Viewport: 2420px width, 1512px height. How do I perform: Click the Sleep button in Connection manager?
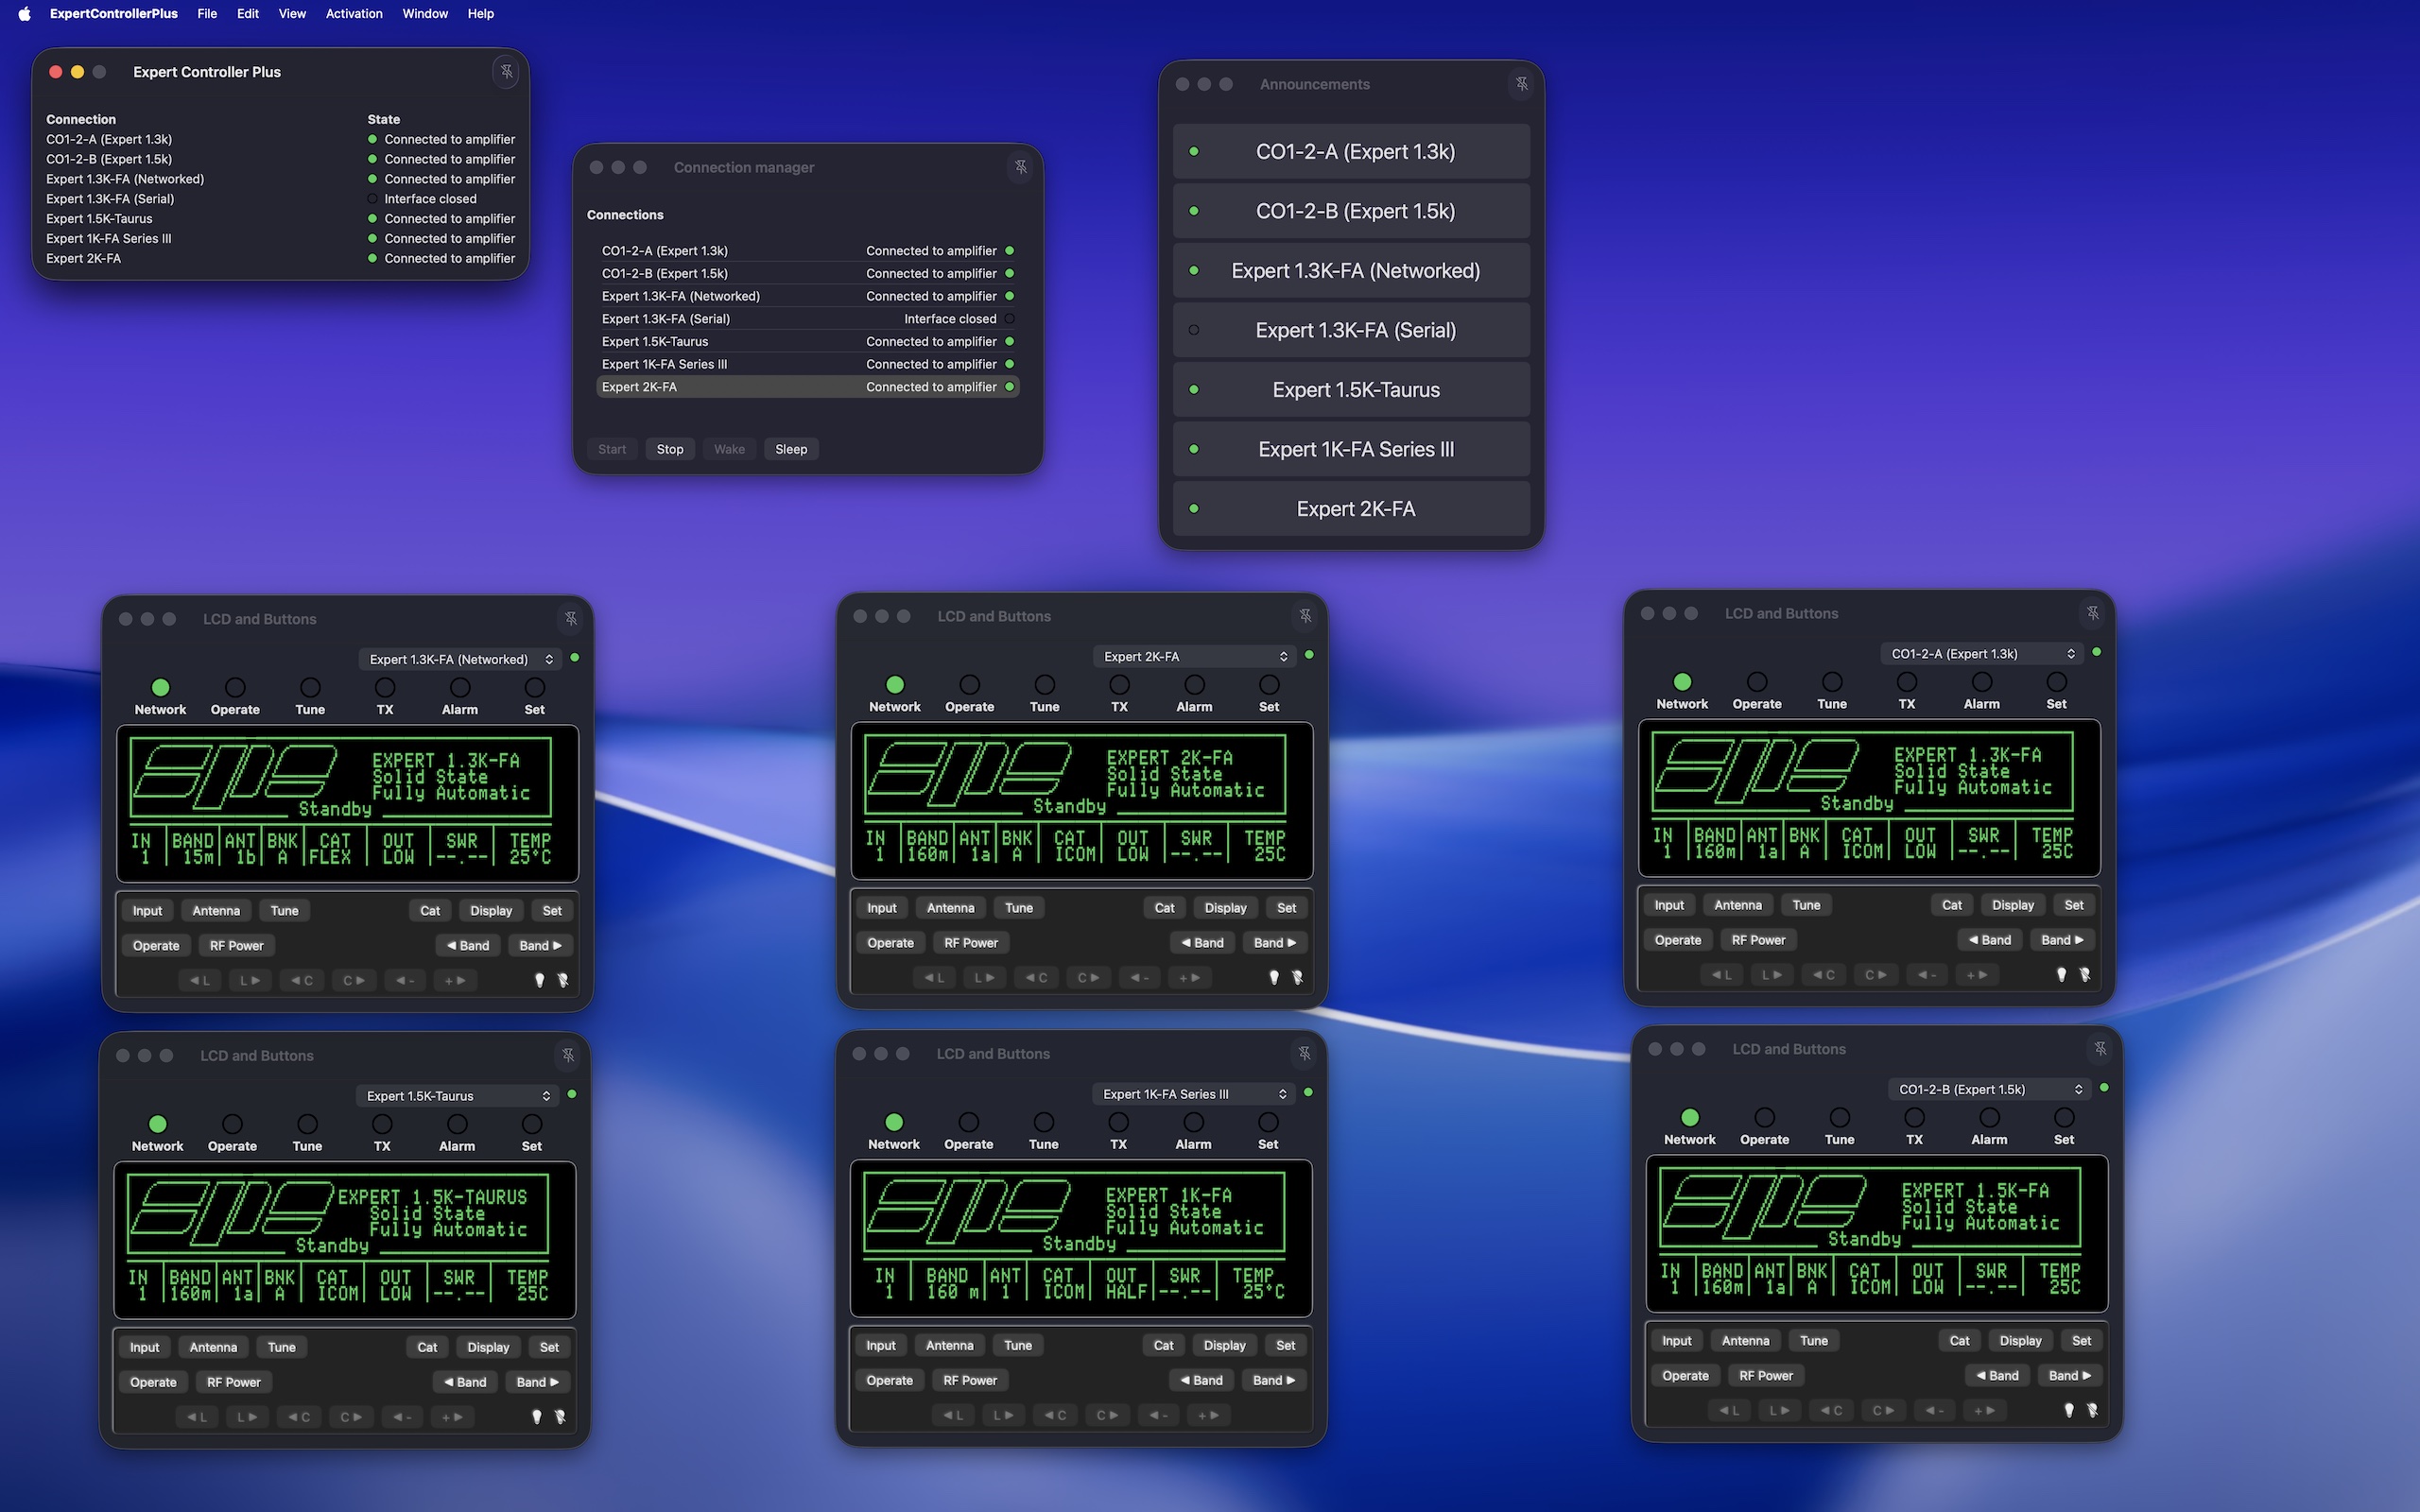pyautogui.click(x=791, y=449)
